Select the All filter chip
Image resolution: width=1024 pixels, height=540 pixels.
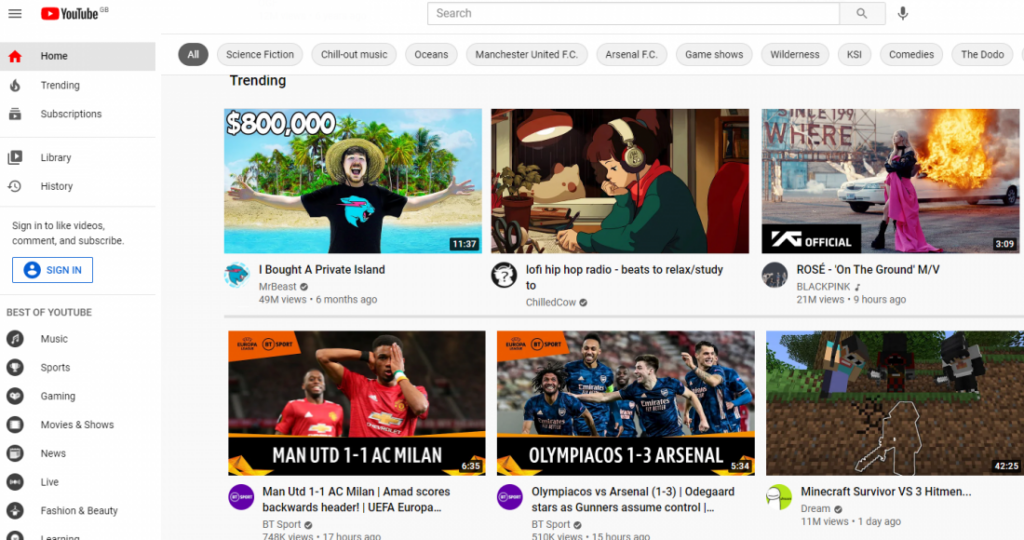click(193, 55)
